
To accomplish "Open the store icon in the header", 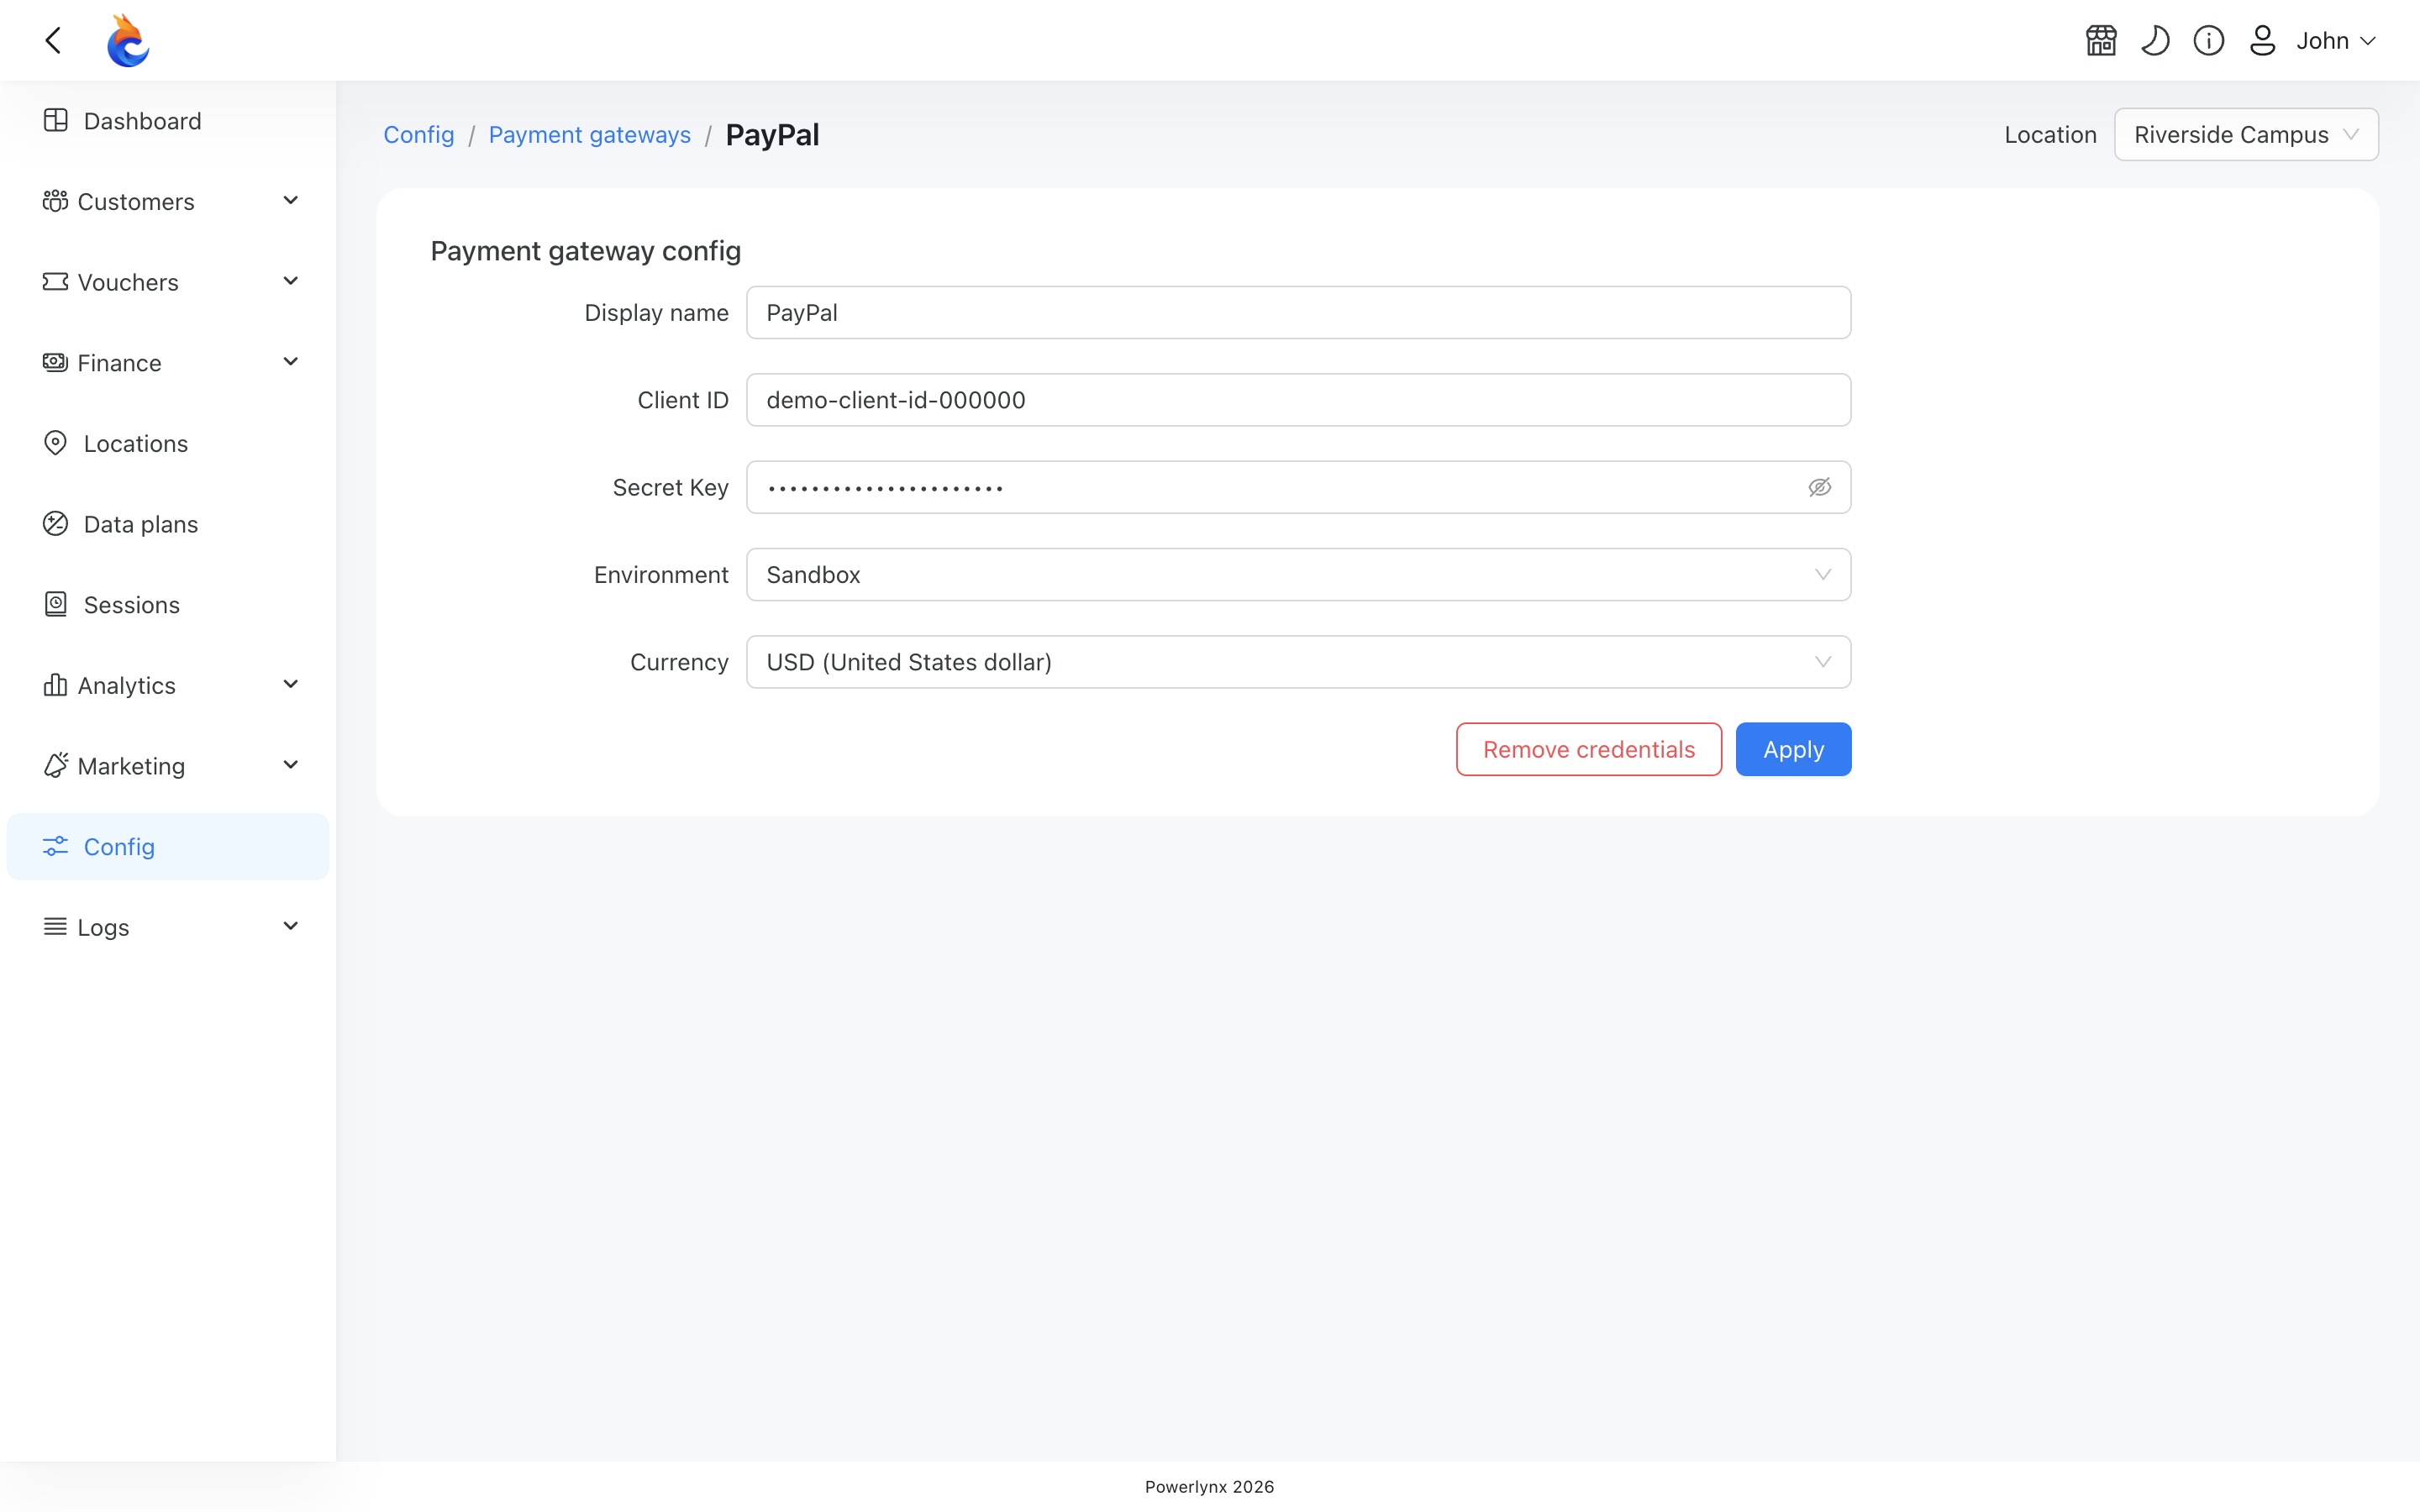I will (2101, 40).
